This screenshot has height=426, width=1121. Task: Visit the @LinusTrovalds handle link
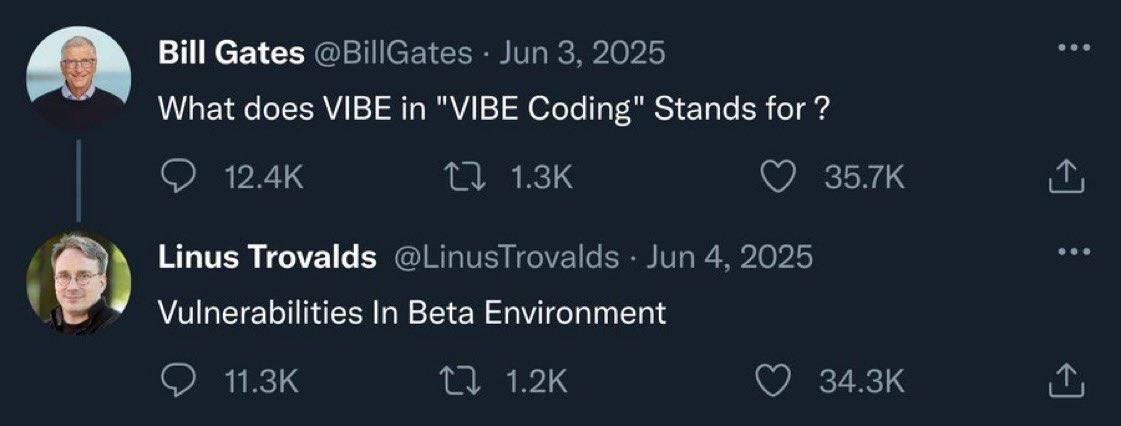[x=508, y=257]
